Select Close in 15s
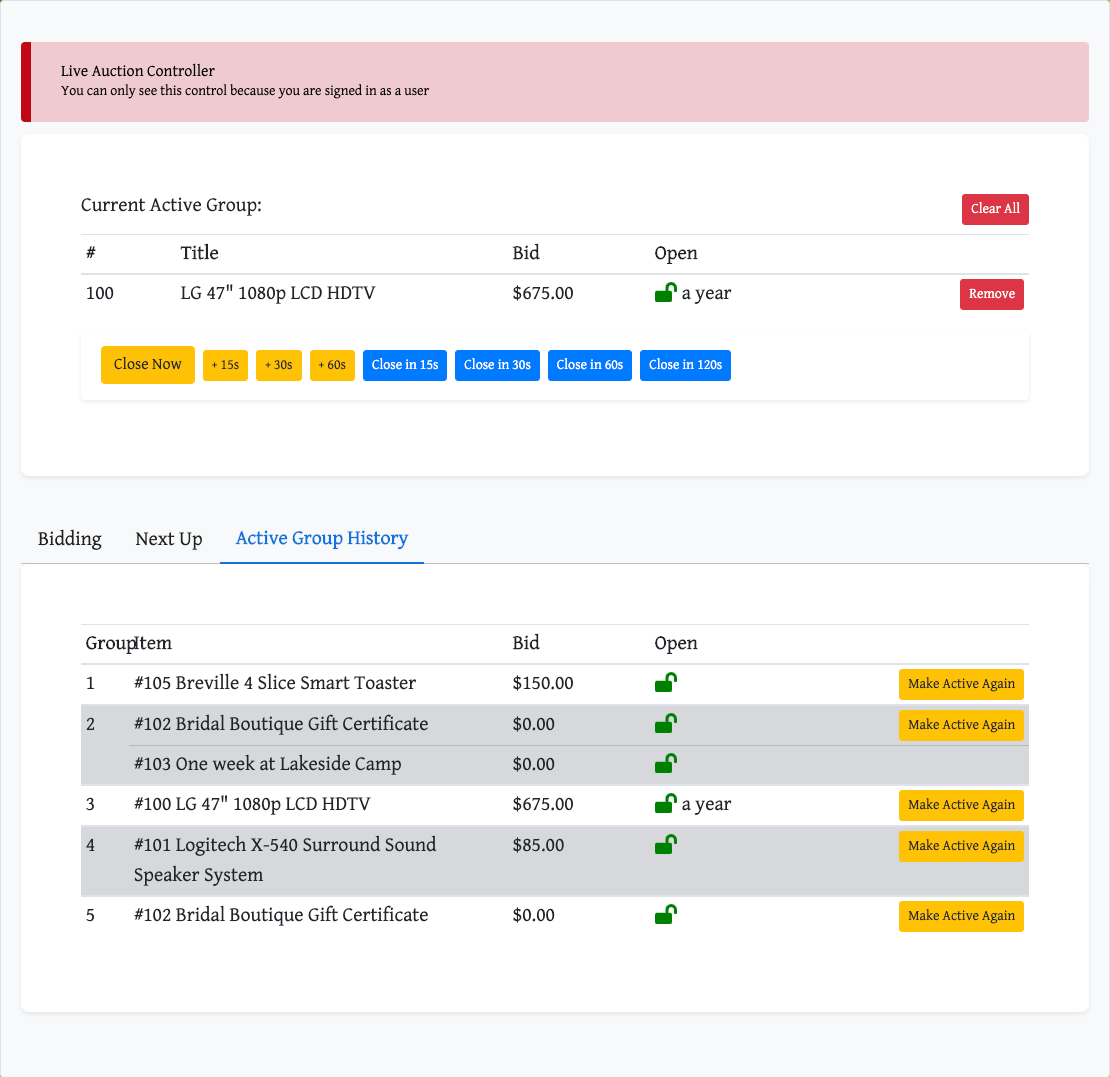1110x1077 pixels. point(405,365)
